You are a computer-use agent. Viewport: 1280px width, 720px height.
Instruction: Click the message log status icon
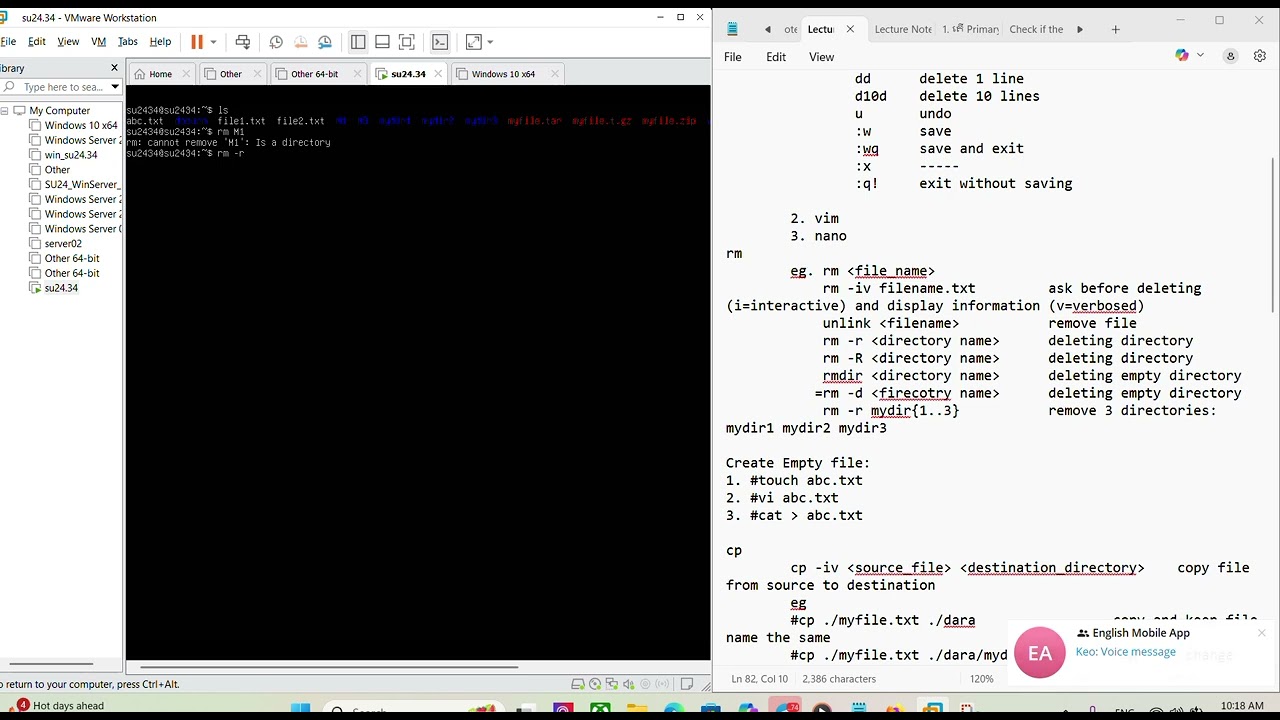coord(686,684)
